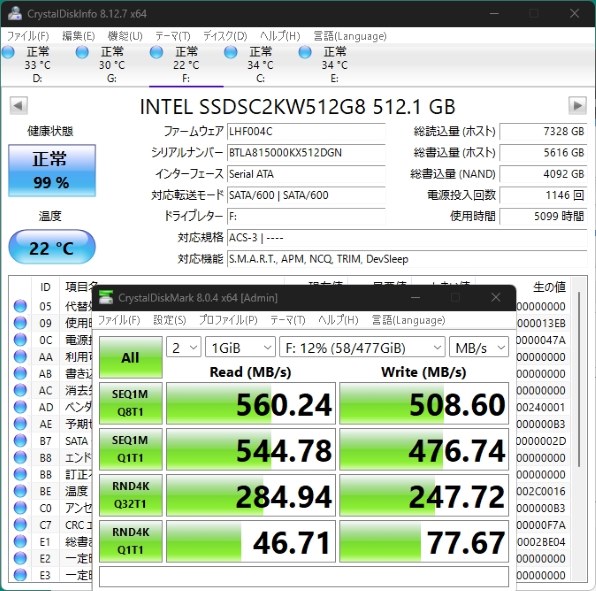Open 設定(S) menu in CrystalDiskMark
This screenshot has height=591, width=596.
pyautogui.click(x=170, y=320)
